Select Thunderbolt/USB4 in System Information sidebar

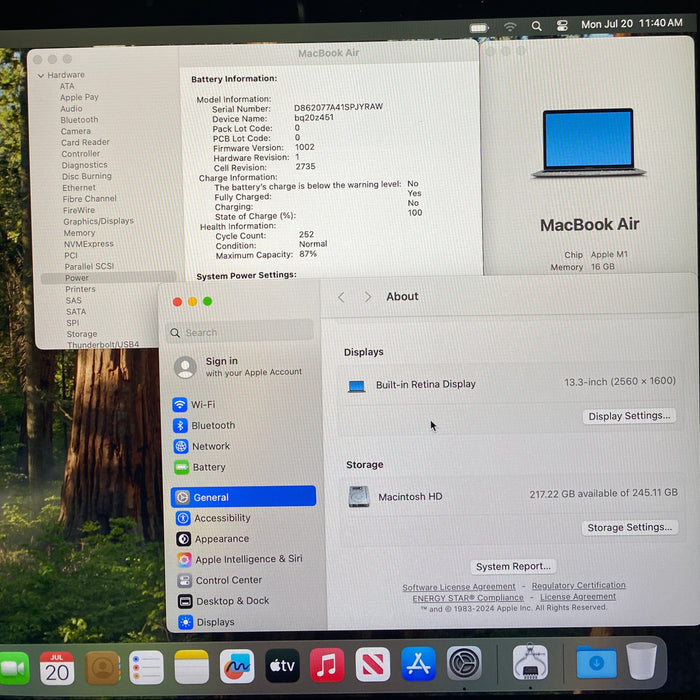tap(103, 344)
